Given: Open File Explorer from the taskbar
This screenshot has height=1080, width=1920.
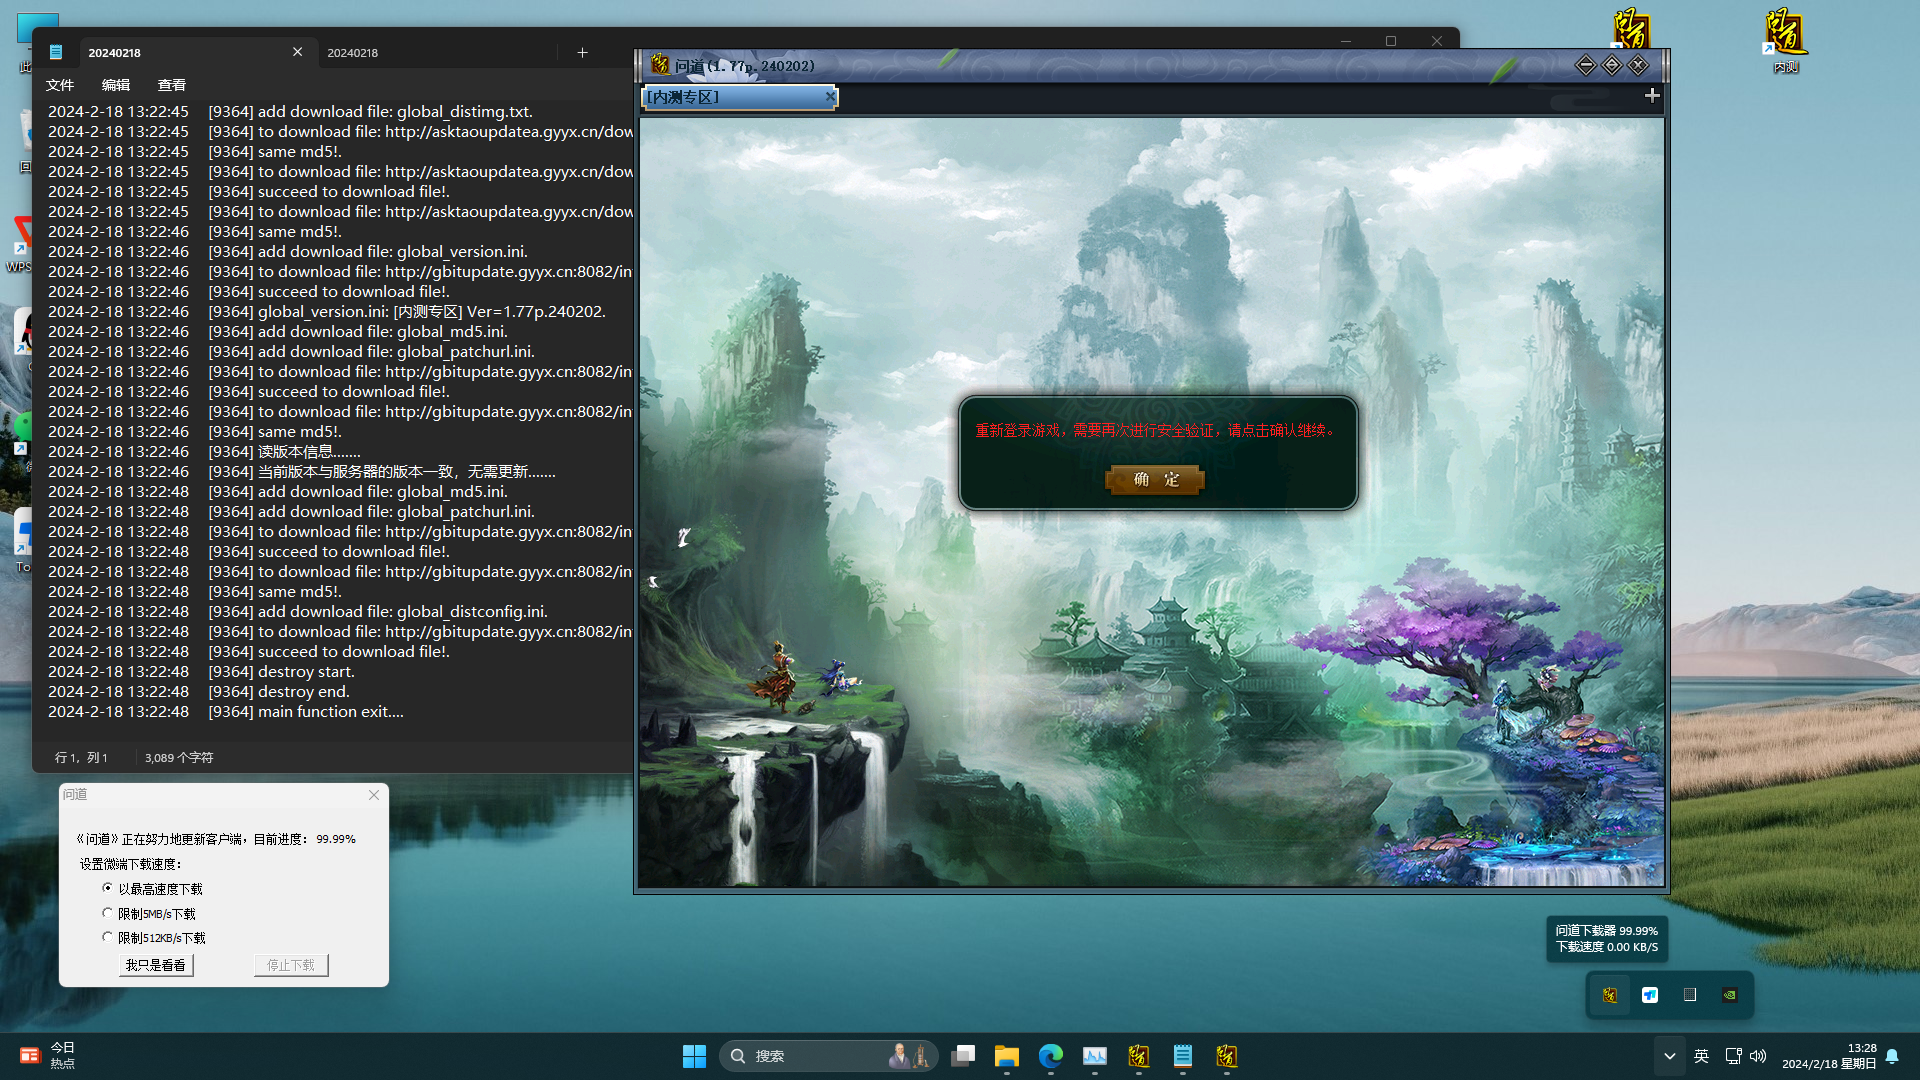Looking at the screenshot, I should click(1007, 1056).
